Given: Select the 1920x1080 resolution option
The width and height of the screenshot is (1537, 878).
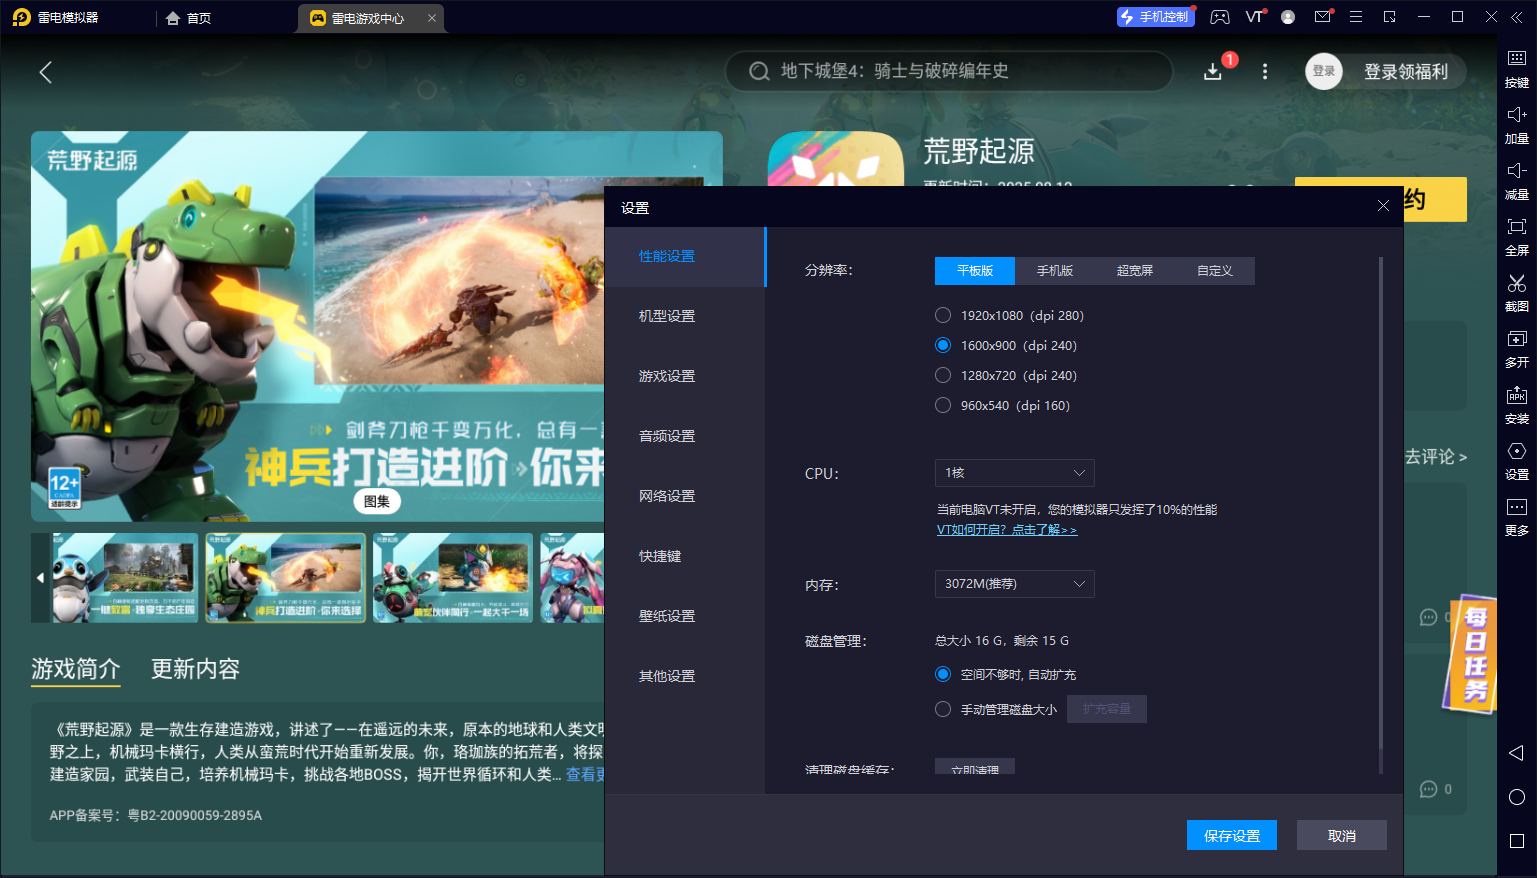Looking at the screenshot, I should pyautogui.click(x=943, y=316).
